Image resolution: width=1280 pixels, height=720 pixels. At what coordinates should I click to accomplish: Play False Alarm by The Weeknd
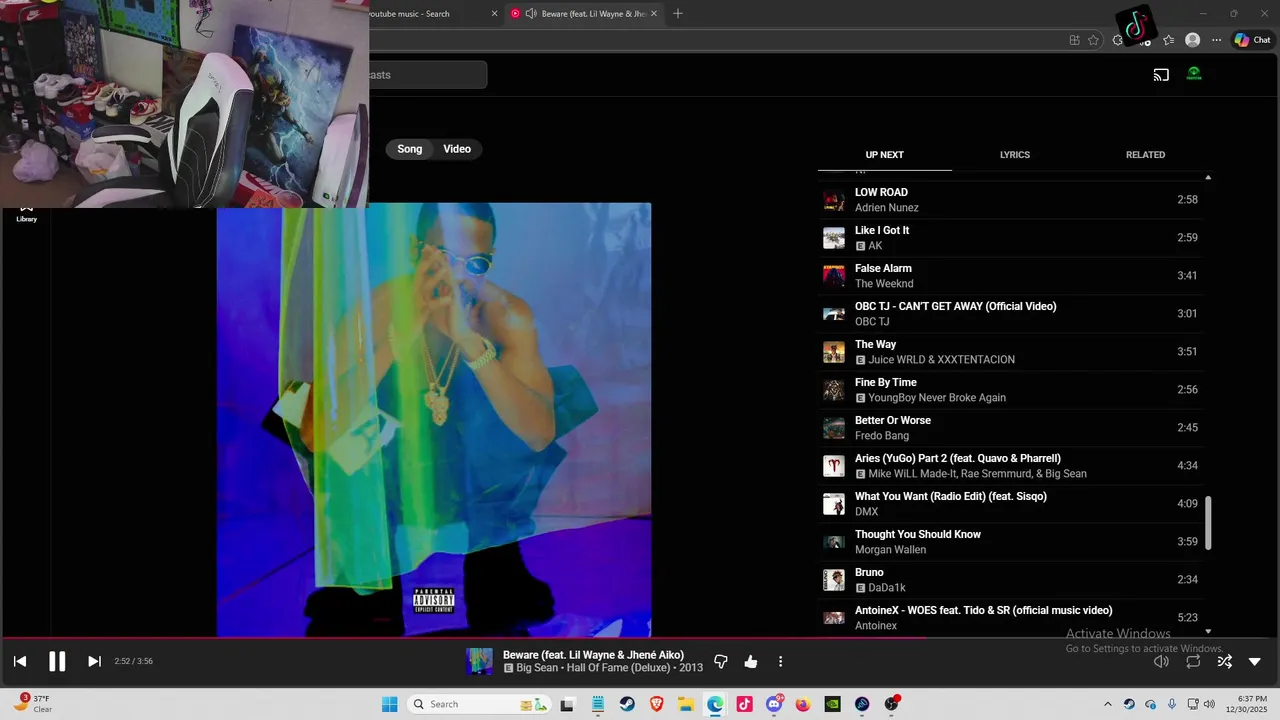pos(1010,276)
